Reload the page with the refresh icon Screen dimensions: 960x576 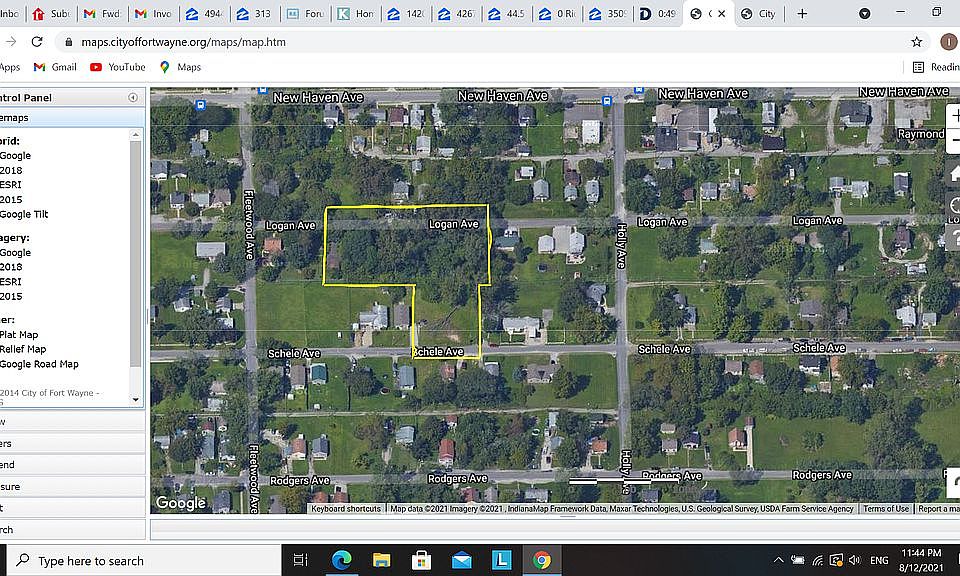[x=37, y=42]
